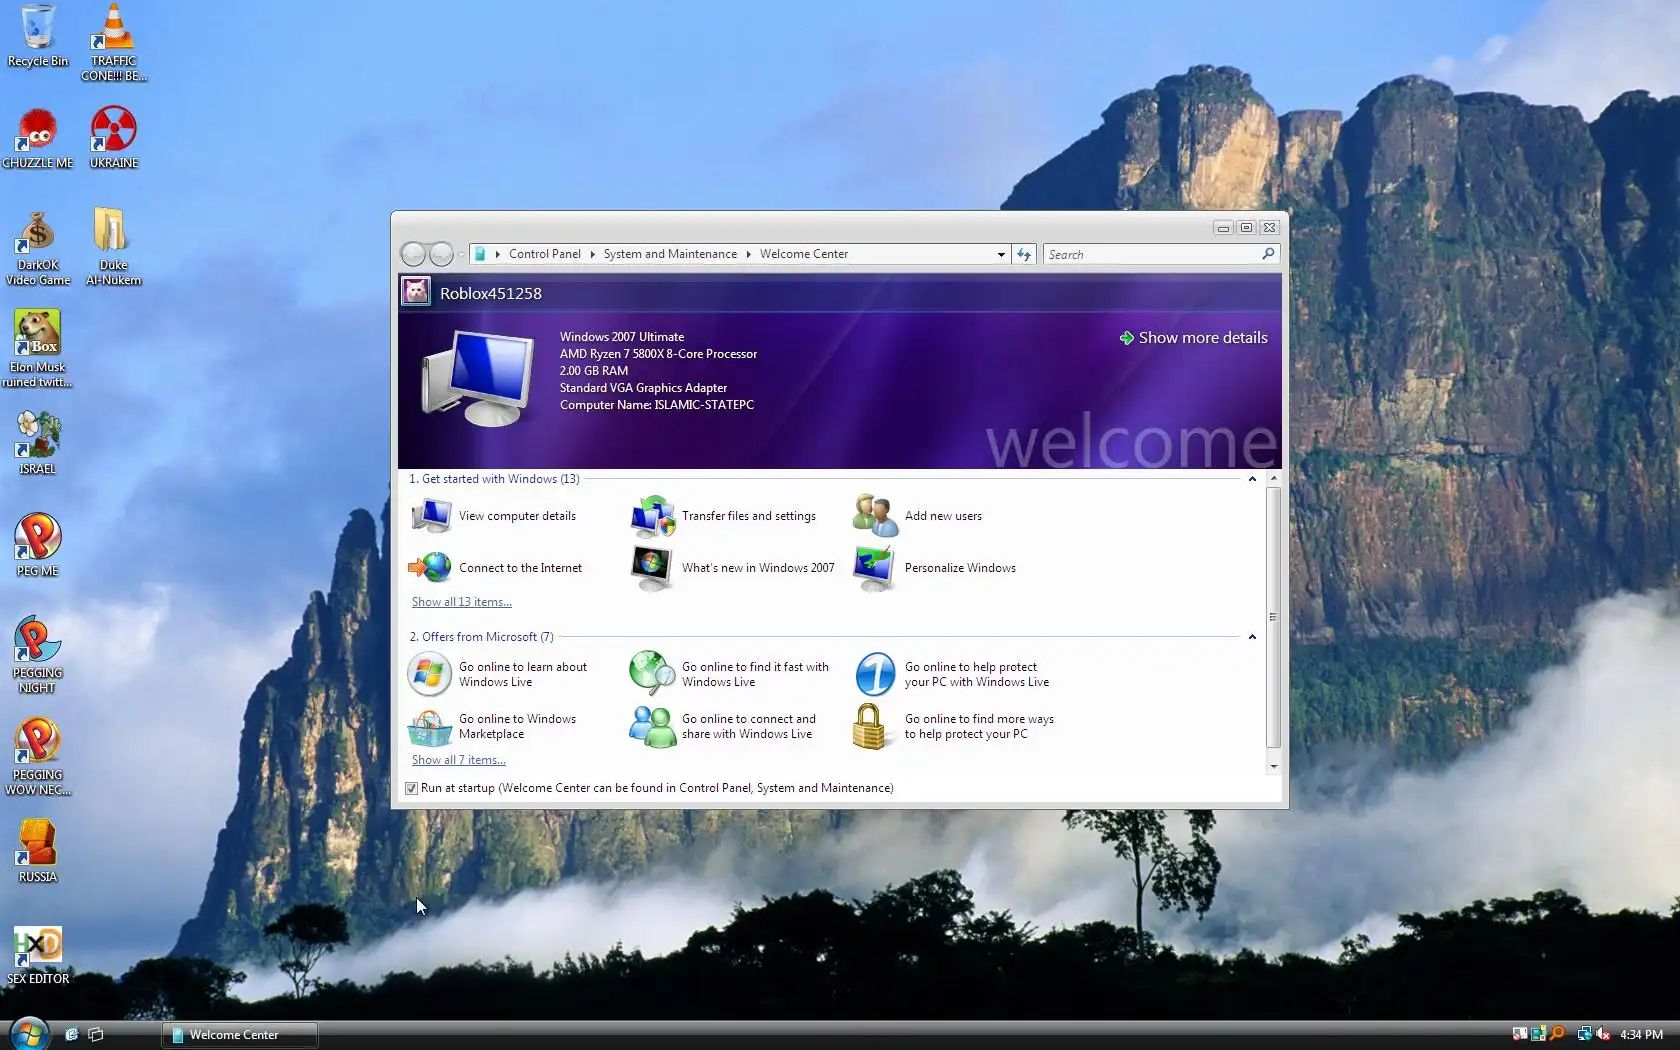Go forward with the Forward navigation button
Image resolution: width=1680 pixels, height=1050 pixels.
point(441,254)
